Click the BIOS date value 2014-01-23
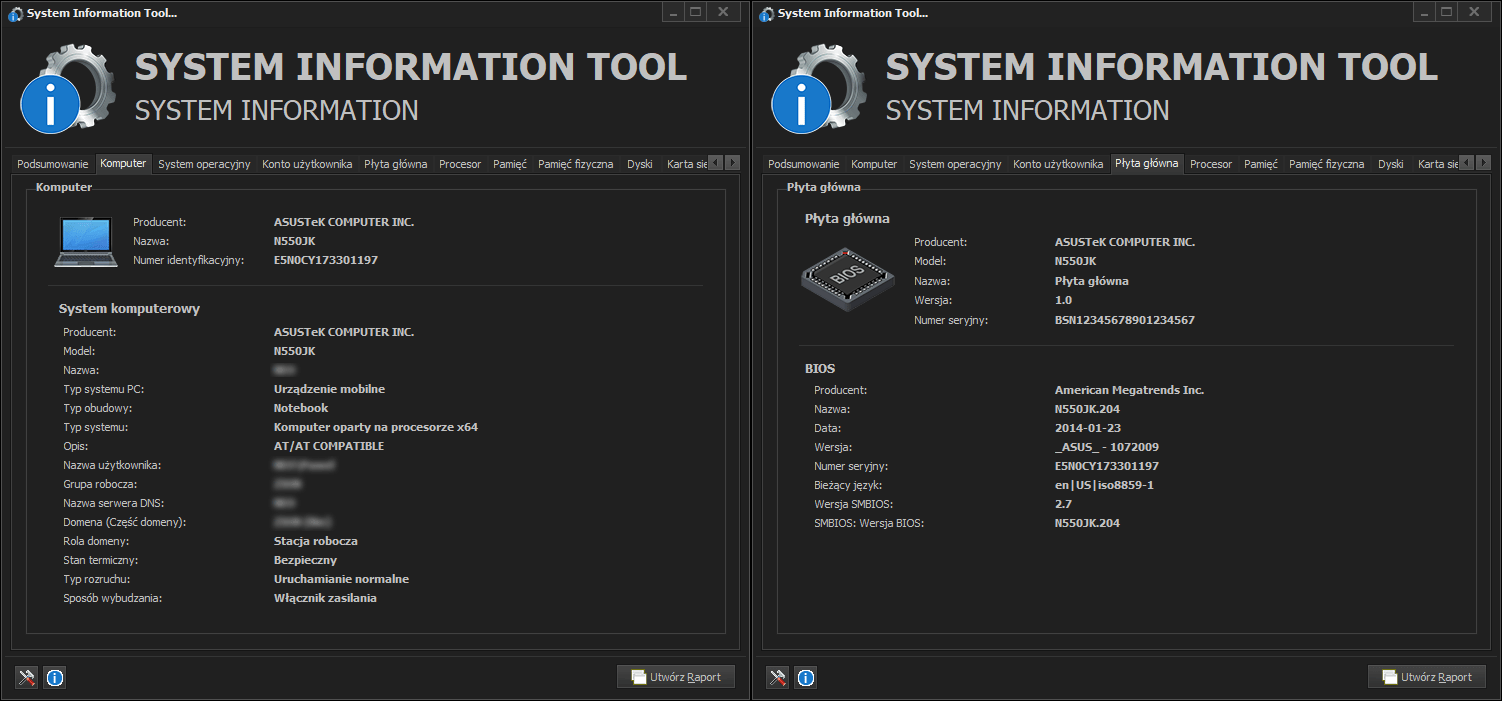1502x701 pixels. coord(1088,428)
